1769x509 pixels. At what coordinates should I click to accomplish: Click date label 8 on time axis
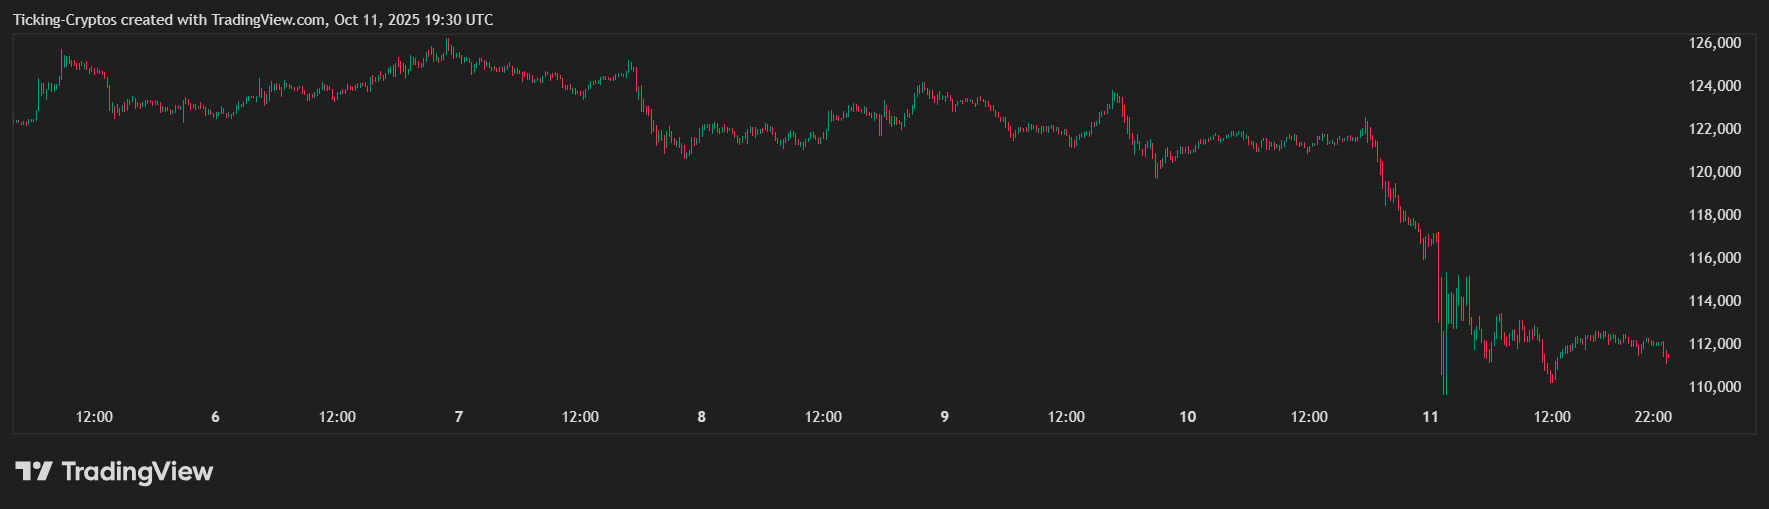701,417
